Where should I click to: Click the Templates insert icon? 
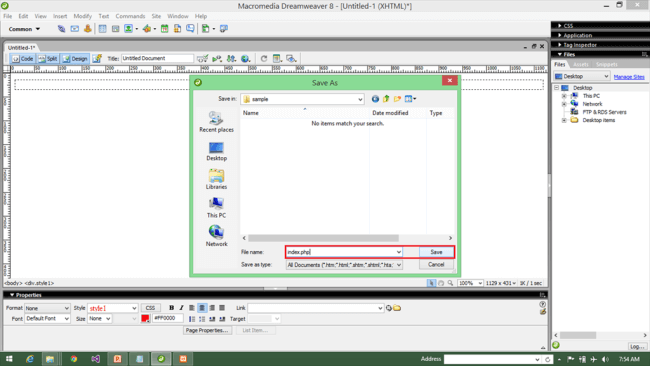pyautogui.click(x=206, y=29)
